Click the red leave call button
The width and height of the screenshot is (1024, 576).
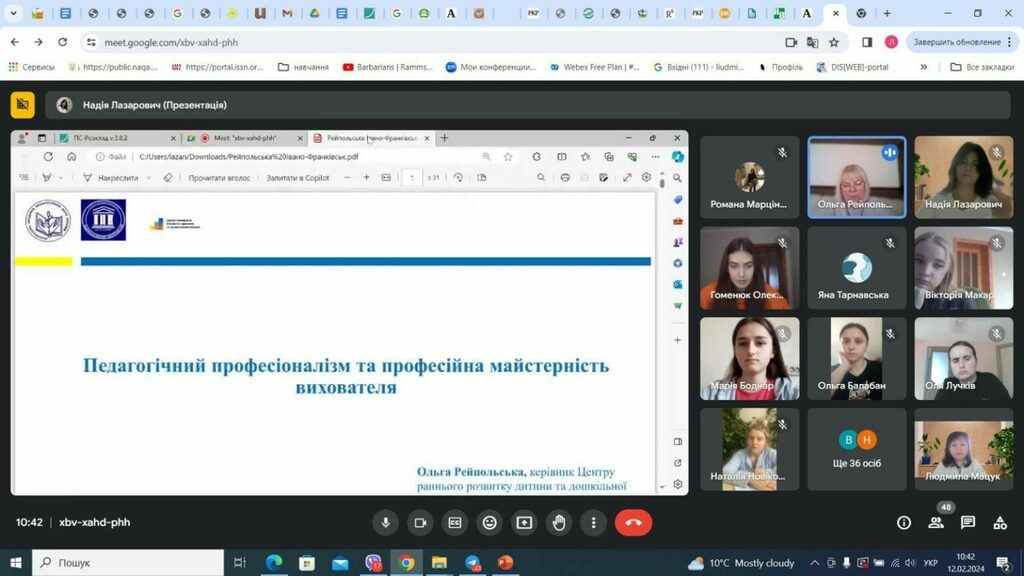pyautogui.click(x=633, y=522)
